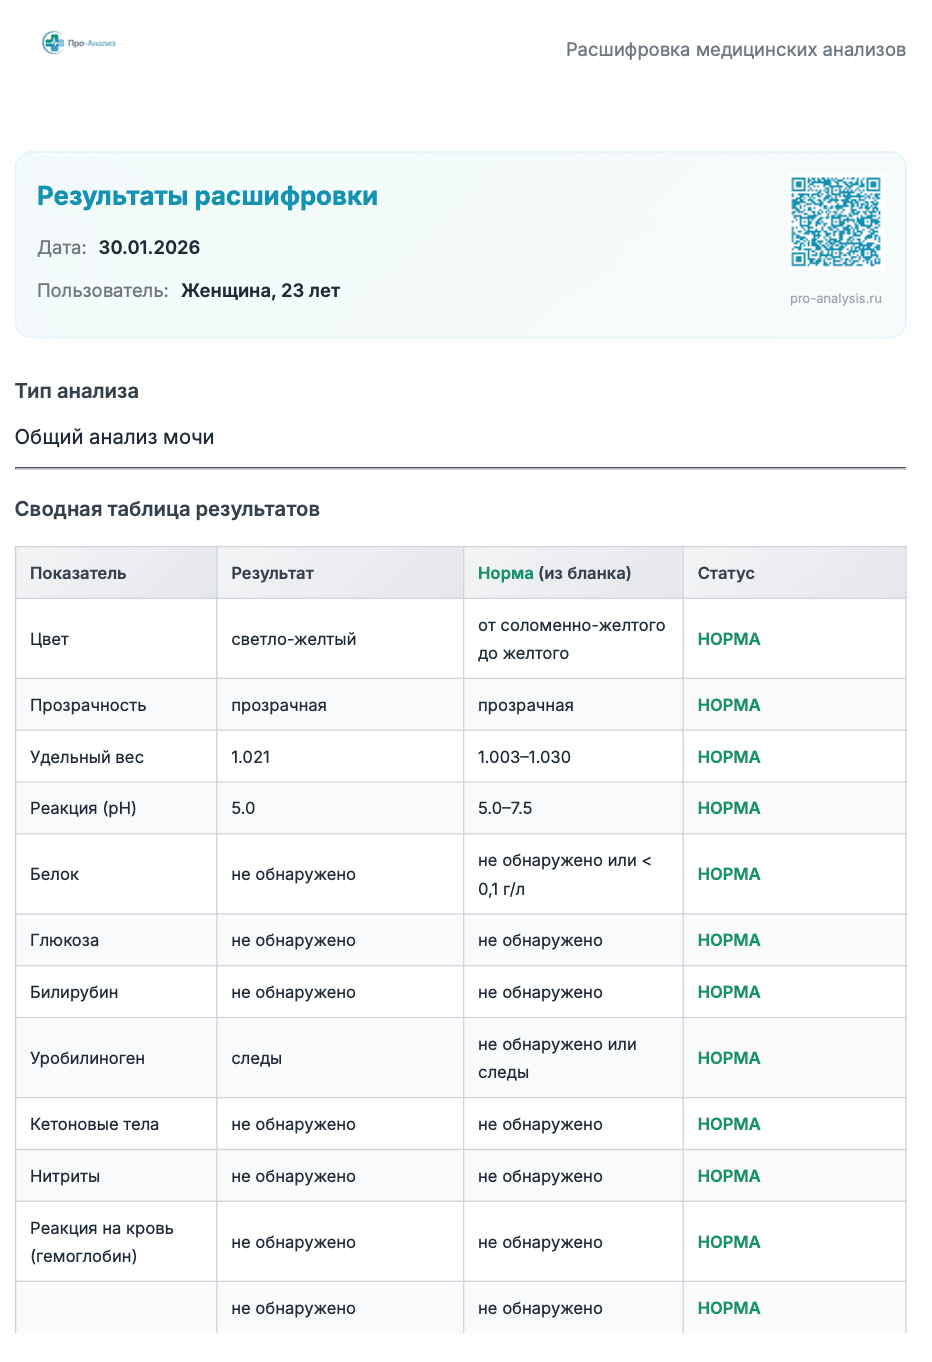This screenshot has height=1362, width=932.
Task: Click the 'светло-желтый' color result cell
Action: [293, 639]
